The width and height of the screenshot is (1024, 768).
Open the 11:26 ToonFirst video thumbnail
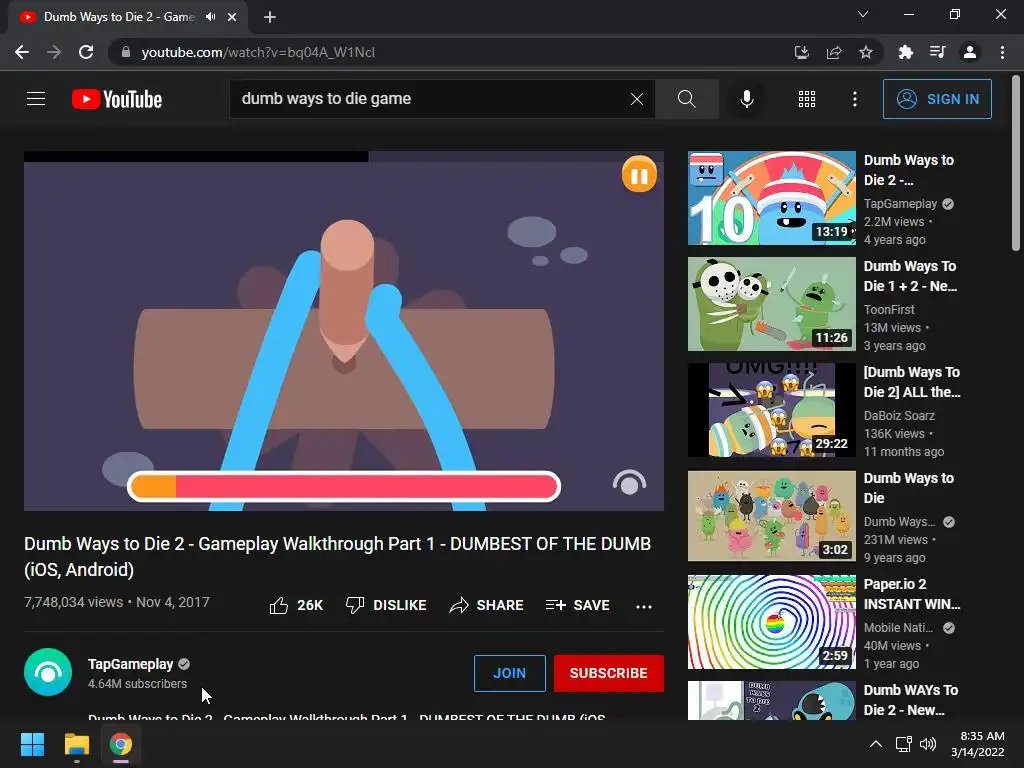(771, 304)
